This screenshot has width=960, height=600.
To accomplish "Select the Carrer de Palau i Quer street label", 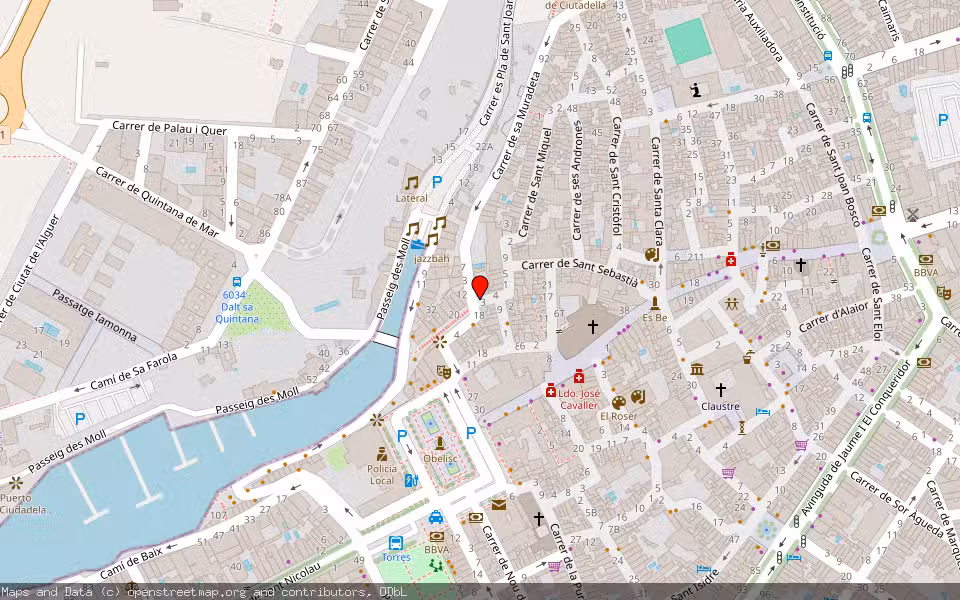I will (170, 129).
